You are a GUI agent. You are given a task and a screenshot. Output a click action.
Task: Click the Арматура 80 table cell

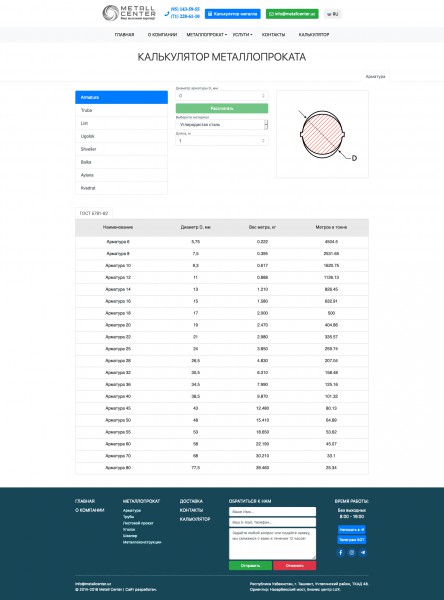click(x=118, y=468)
